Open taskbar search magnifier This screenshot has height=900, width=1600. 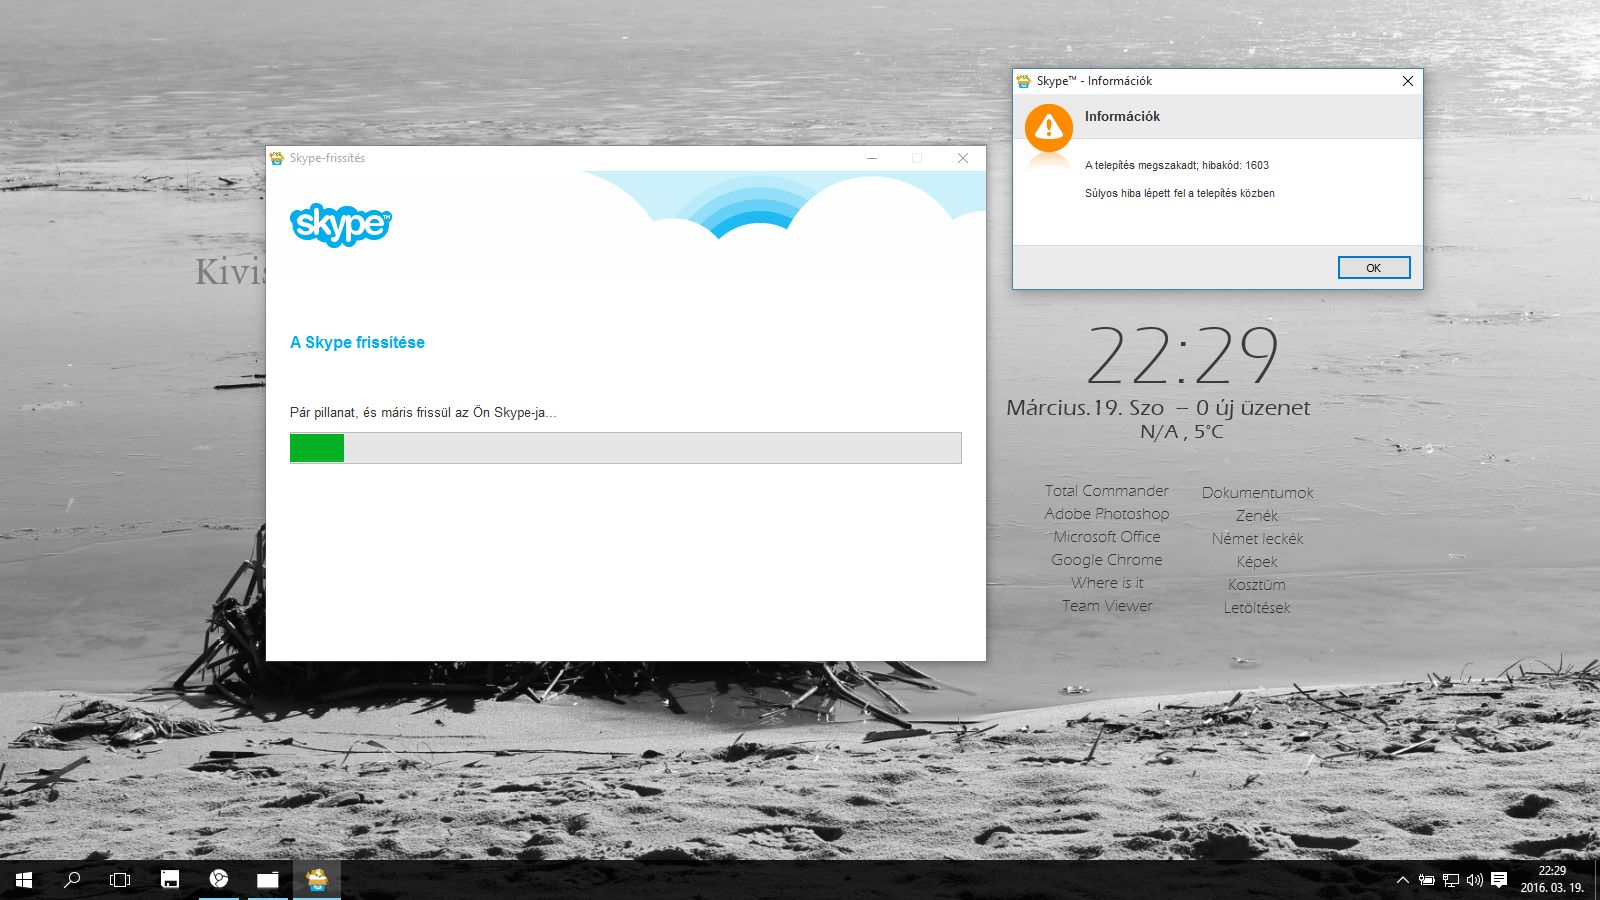pyautogui.click(x=72, y=880)
